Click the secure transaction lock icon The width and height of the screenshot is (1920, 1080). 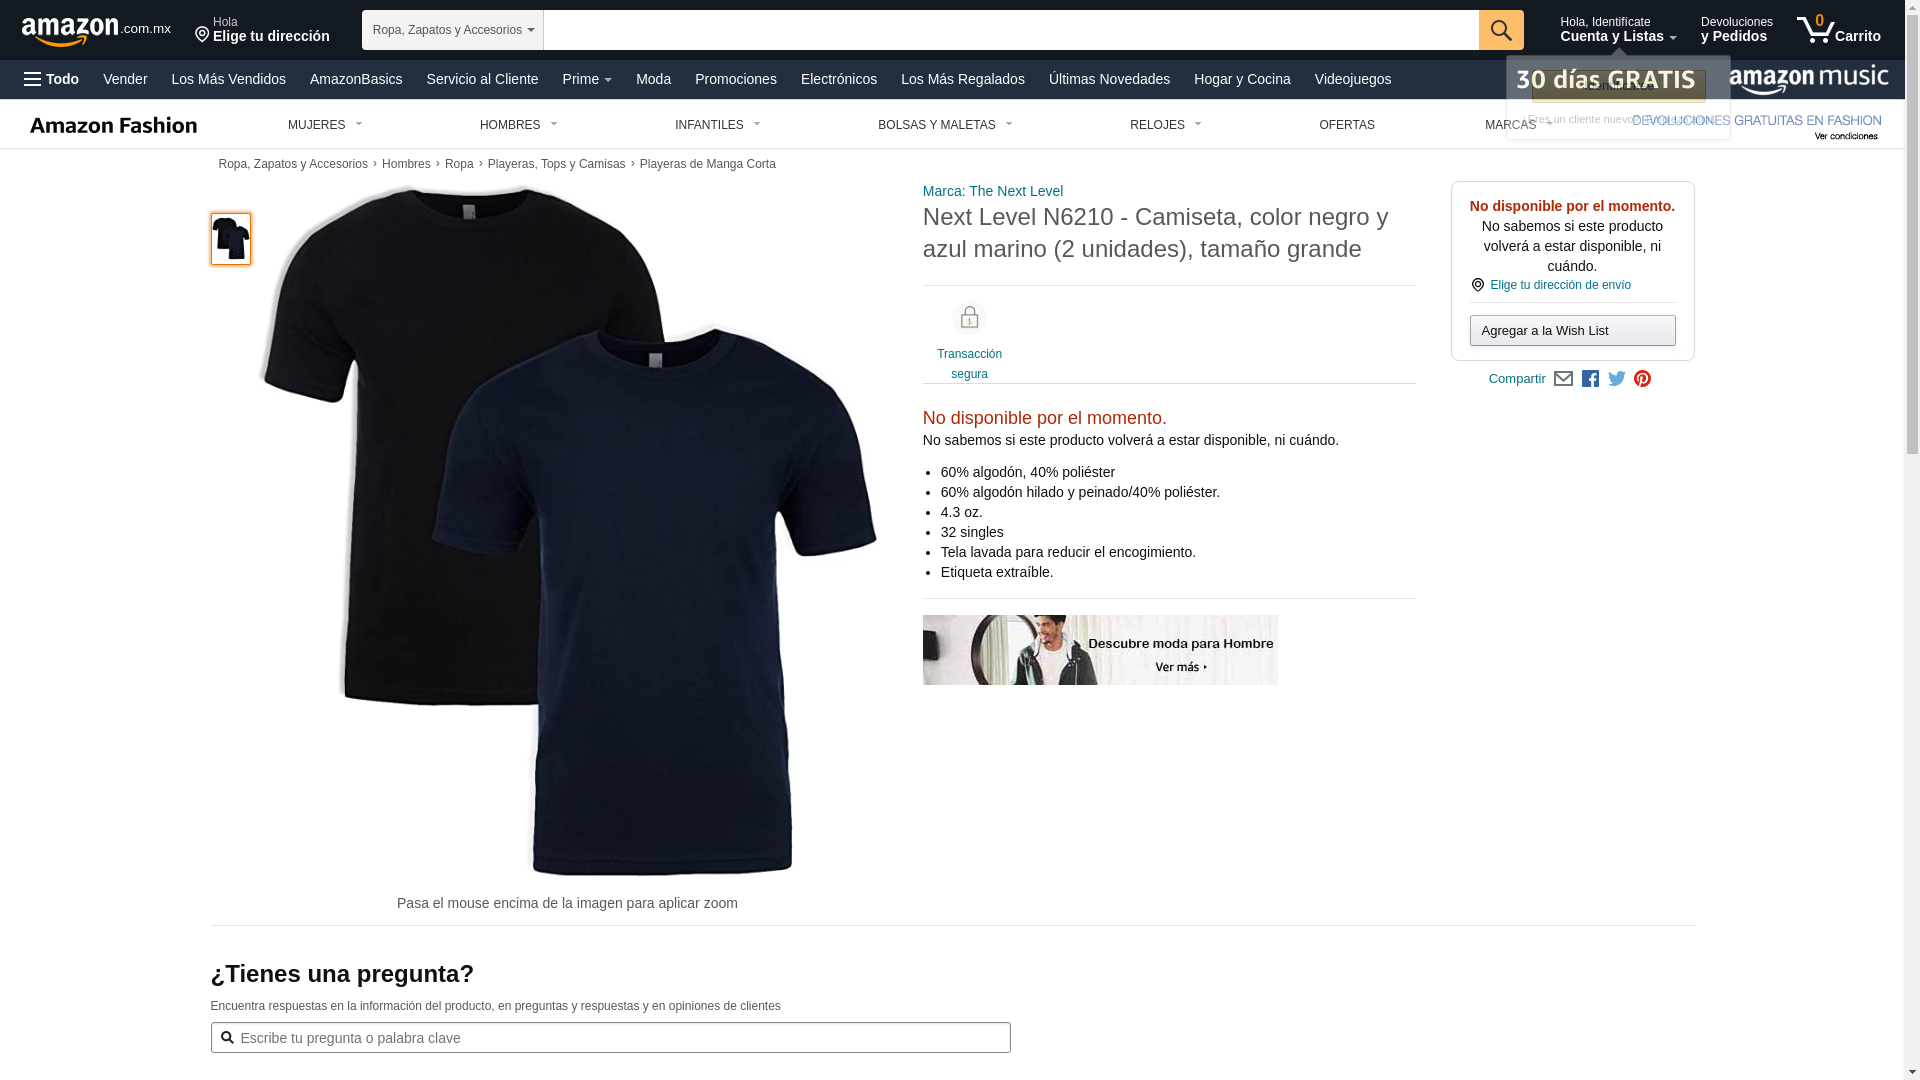[x=969, y=318]
